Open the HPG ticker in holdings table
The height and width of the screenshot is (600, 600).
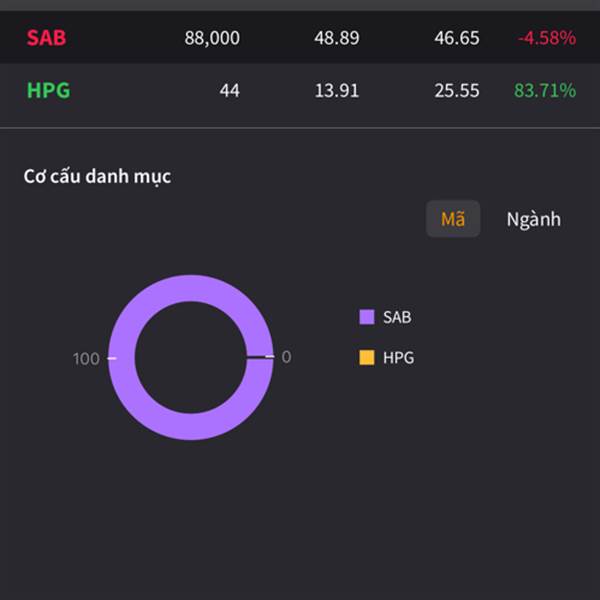[48, 90]
